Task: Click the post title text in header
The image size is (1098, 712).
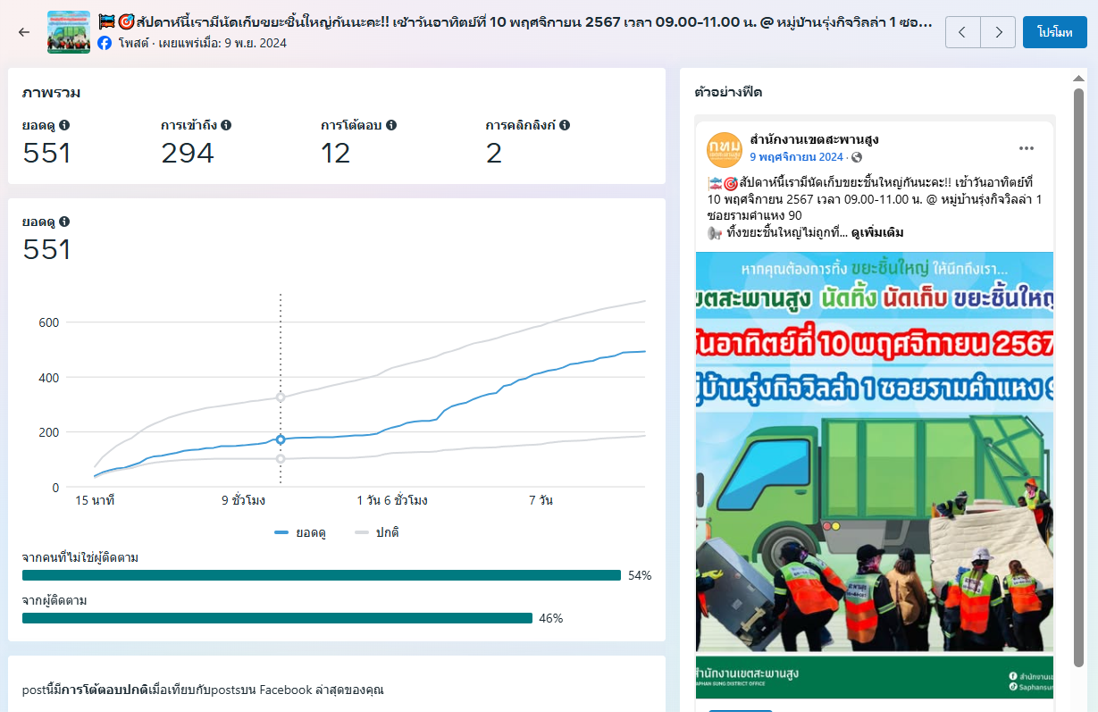Action: 515,22
